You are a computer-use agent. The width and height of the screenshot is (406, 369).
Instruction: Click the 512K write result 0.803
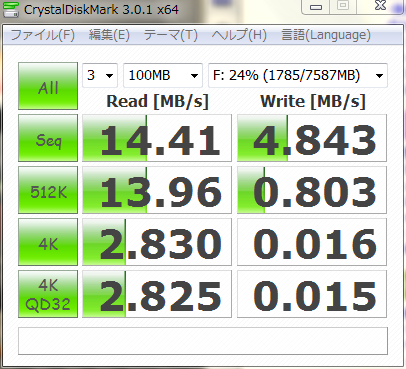(x=312, y=190)
